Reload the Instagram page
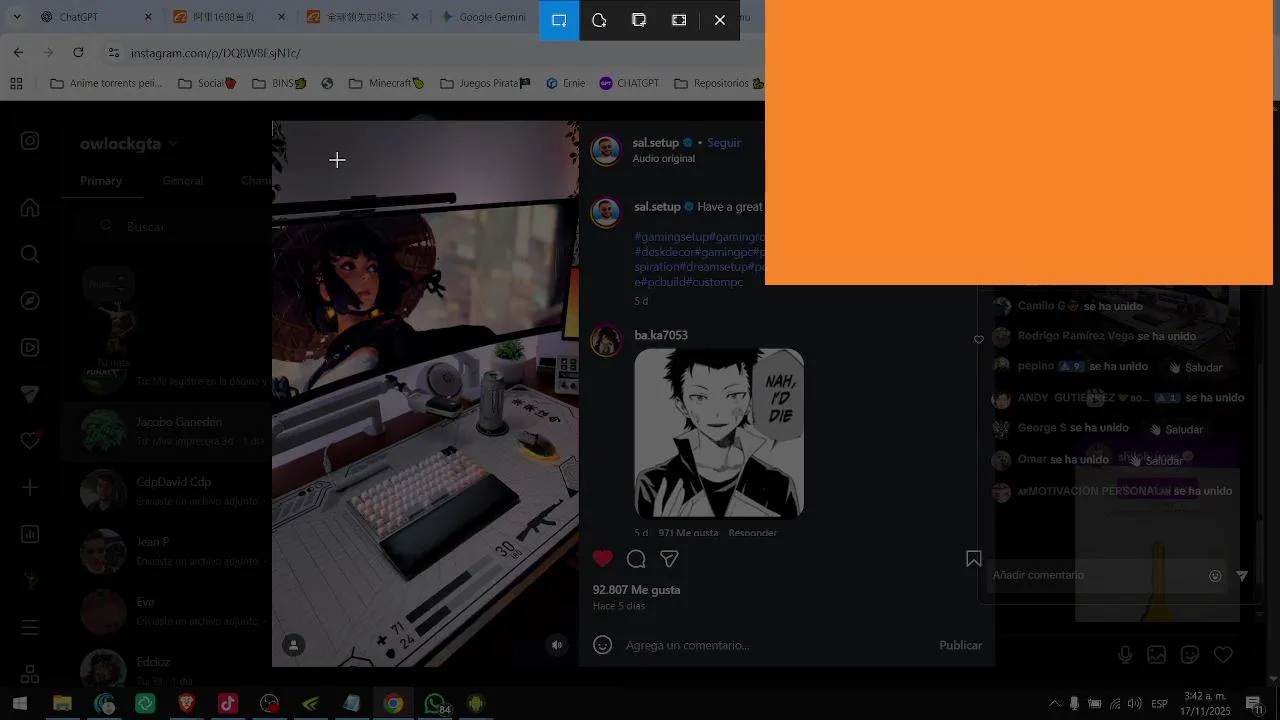1280x720 pixels. [x=79, y=52]
